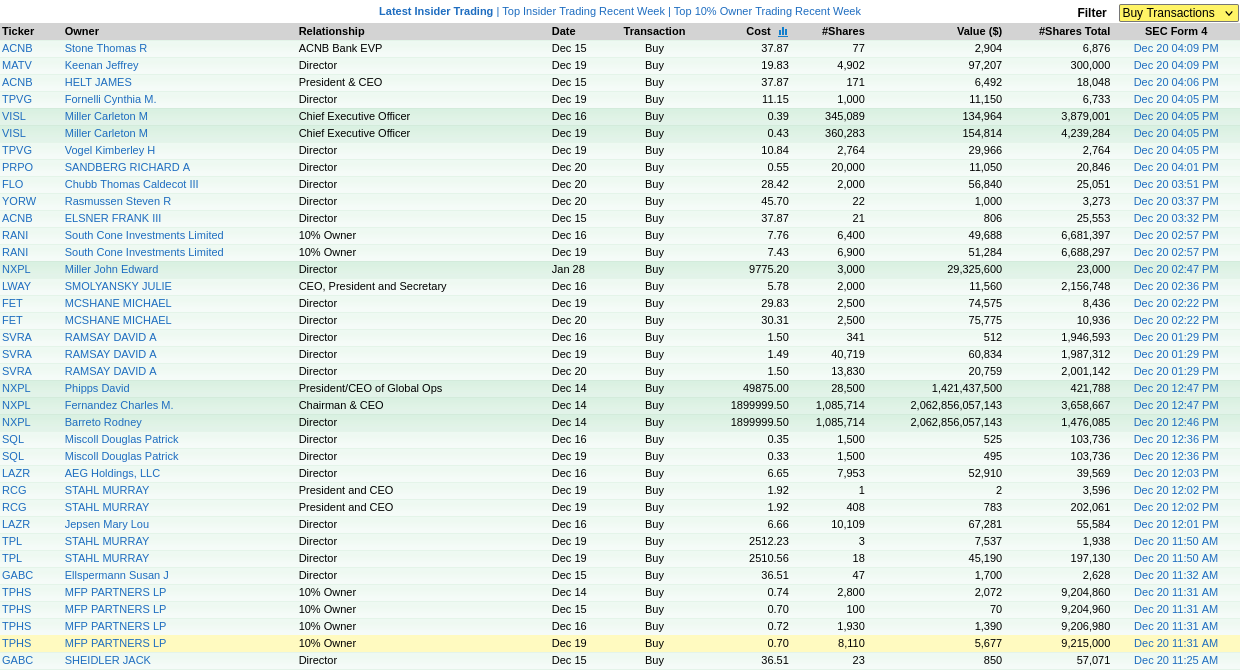View owner HELT JAMES
The image size is (1243, 670).
click(98, 82)
